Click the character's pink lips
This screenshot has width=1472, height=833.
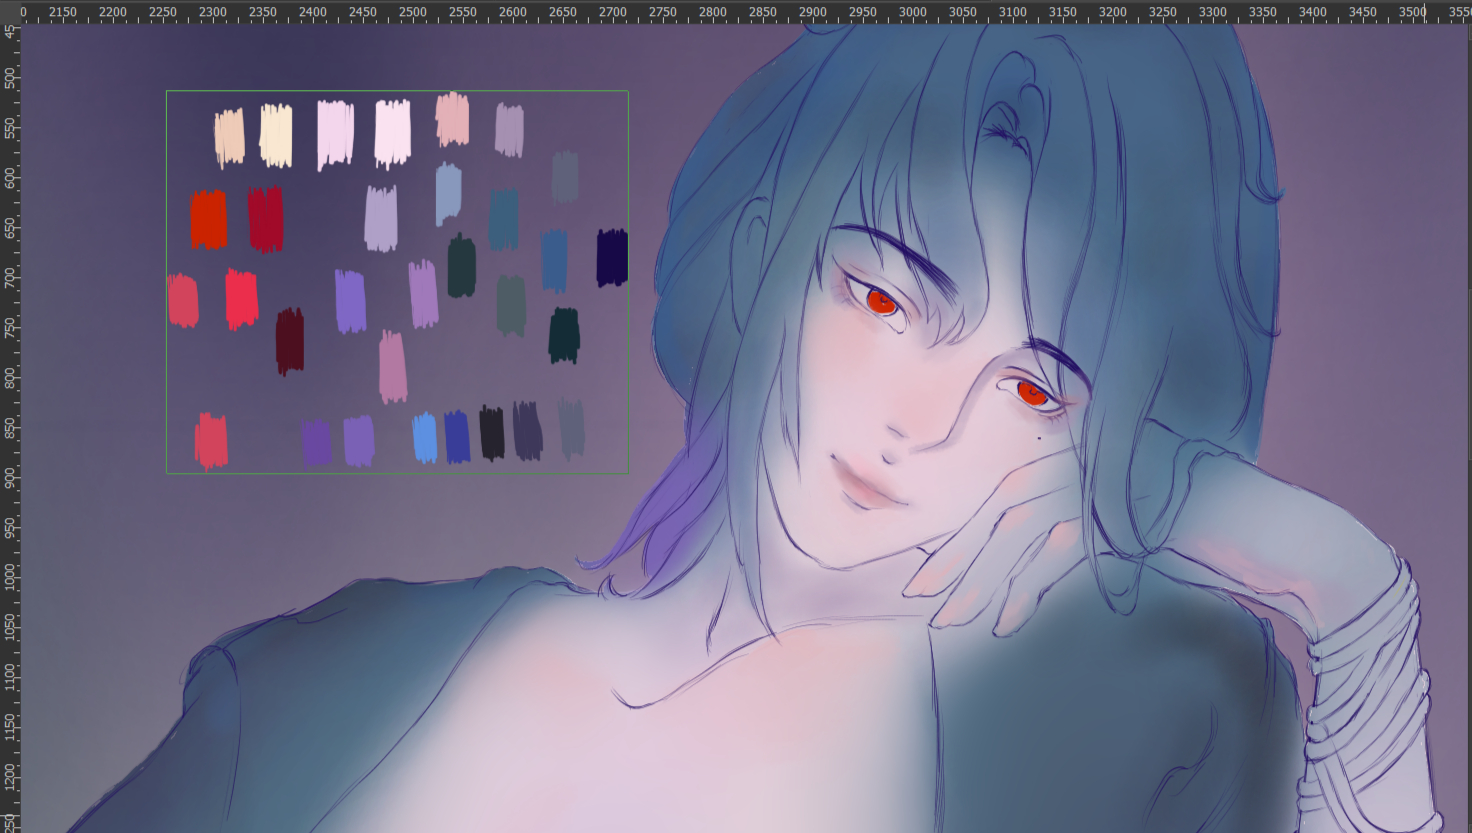pos(868,485)
